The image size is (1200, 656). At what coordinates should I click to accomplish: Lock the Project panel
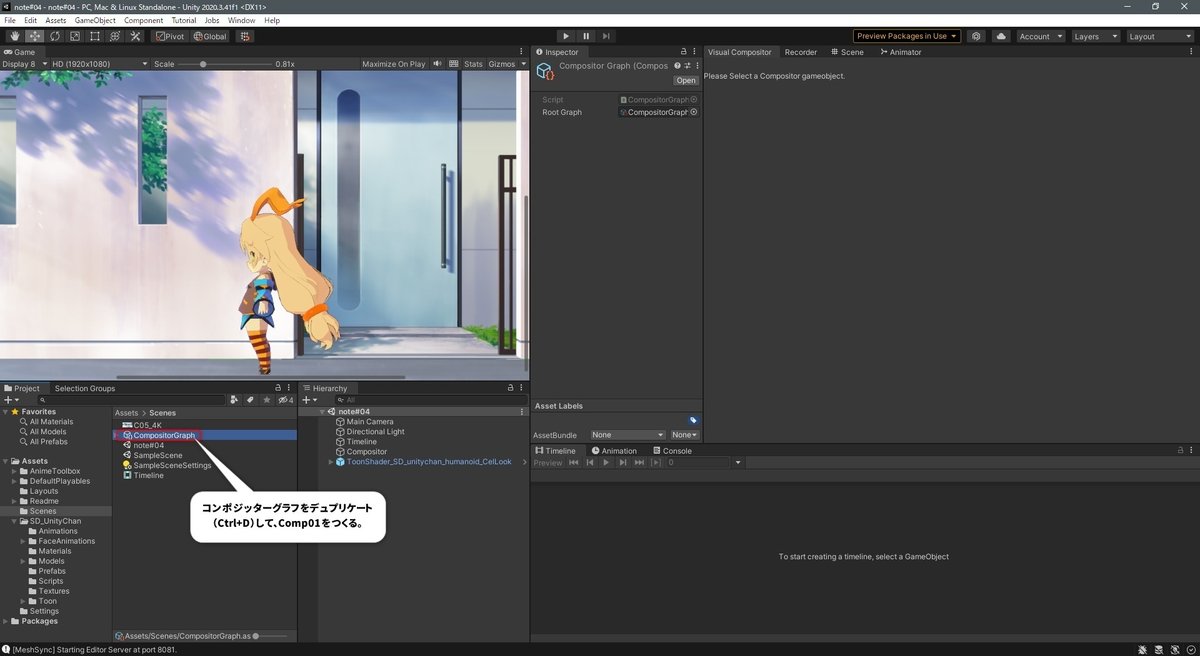(x=278, y=388)
